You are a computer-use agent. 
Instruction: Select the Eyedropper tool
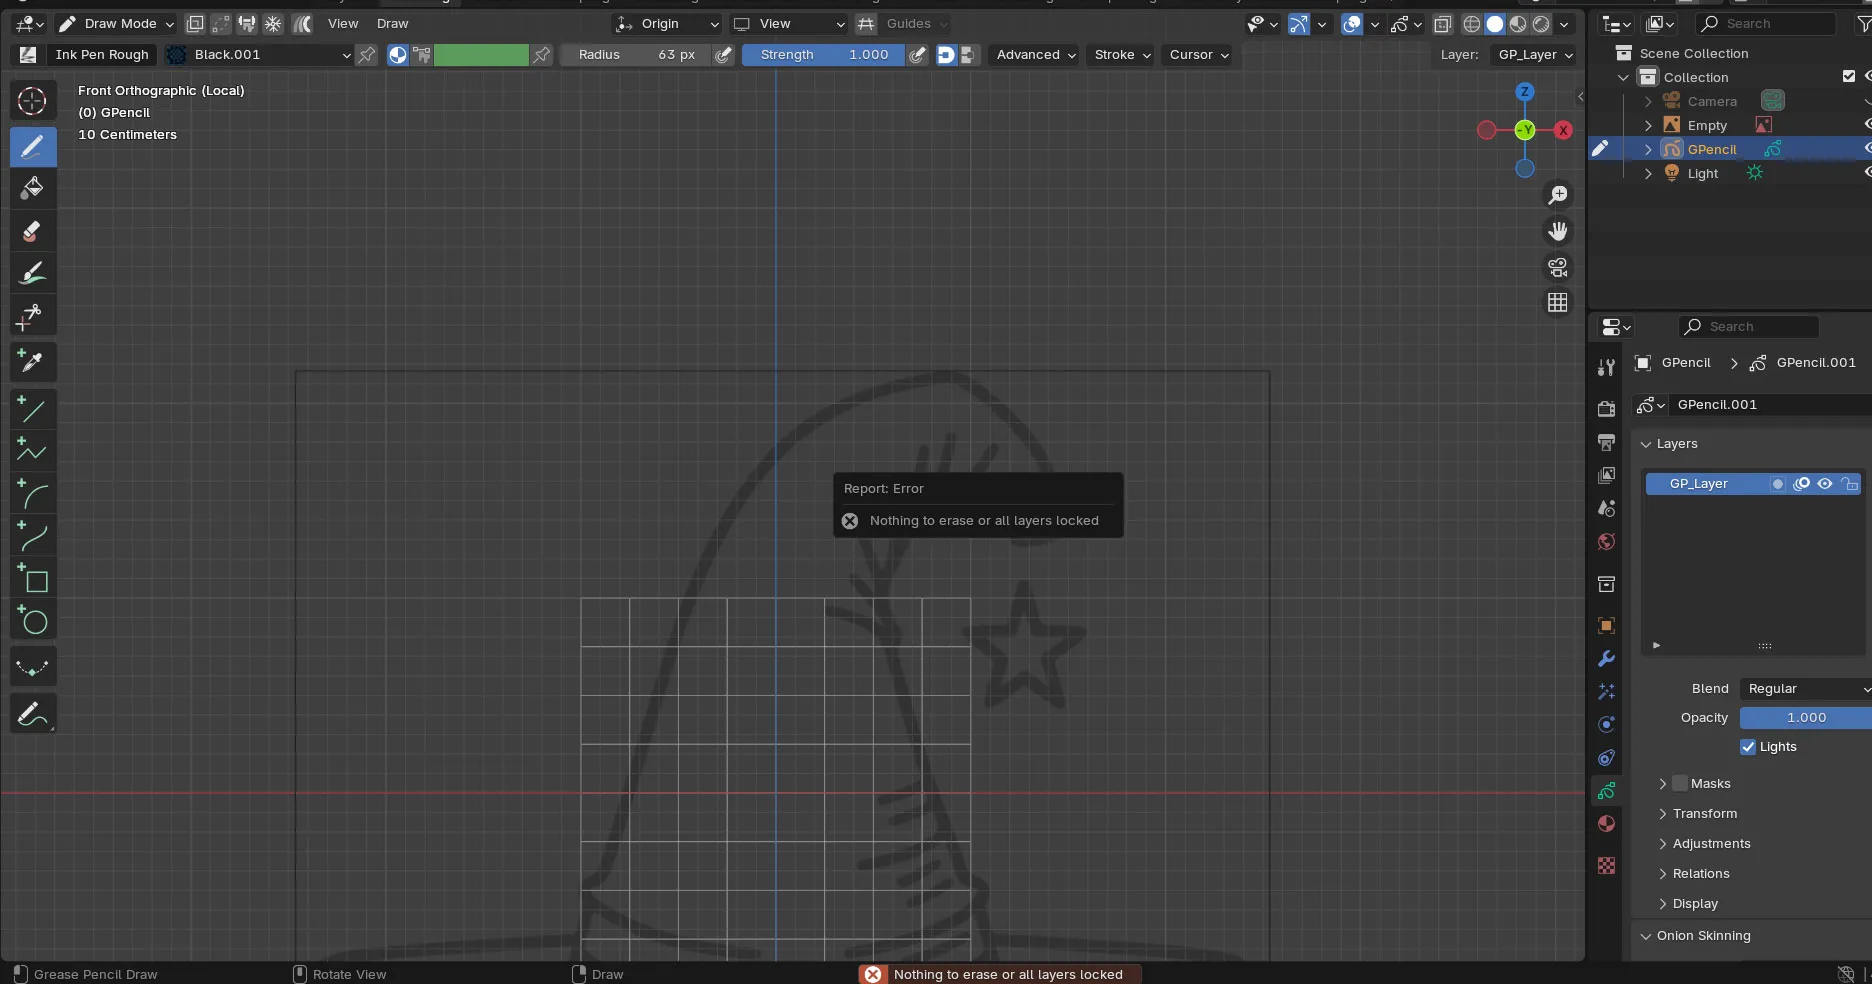32,361
